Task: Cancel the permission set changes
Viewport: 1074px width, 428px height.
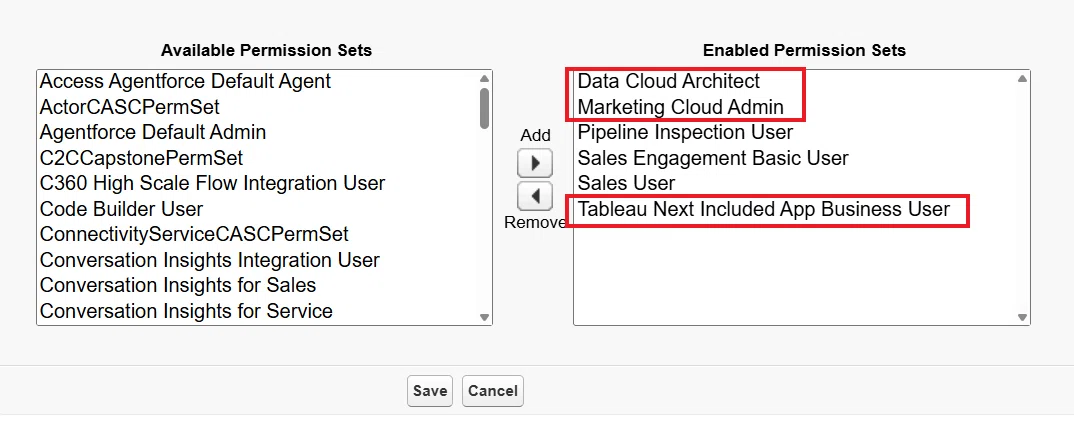Action: point(493,391)
